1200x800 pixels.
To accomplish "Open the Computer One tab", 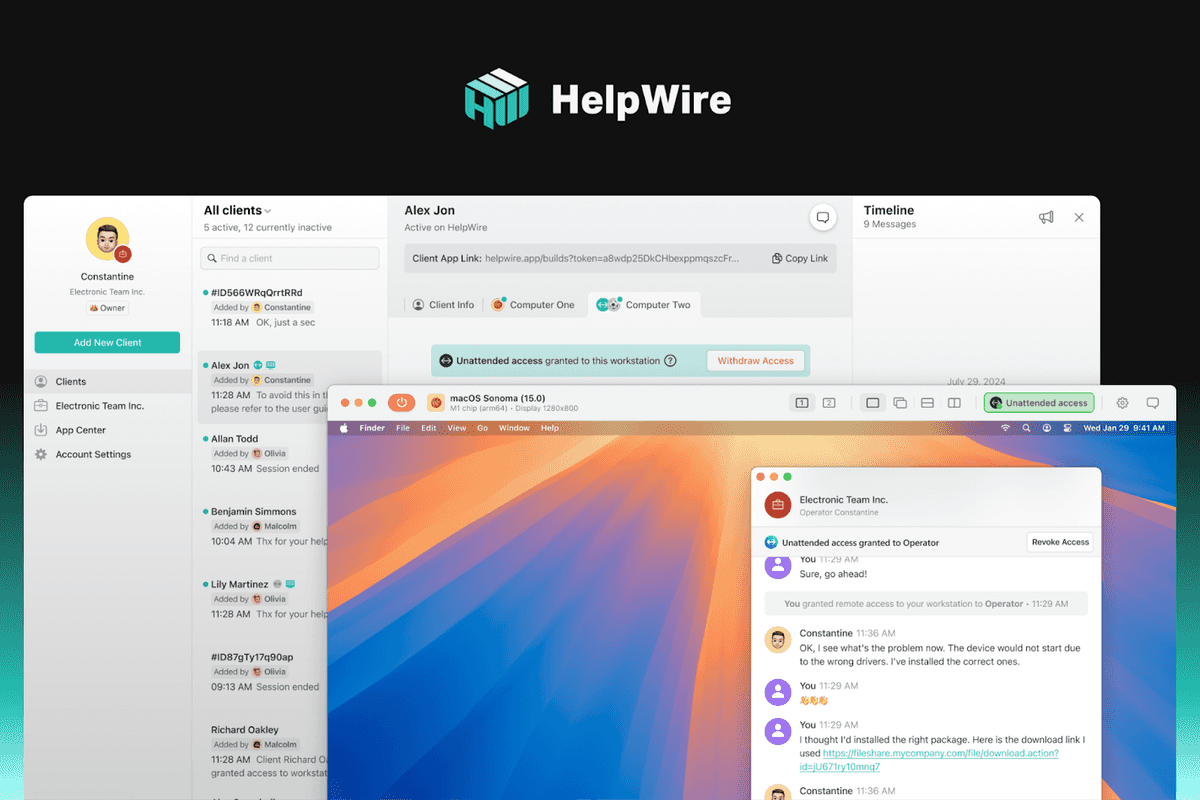I will tap(534, 304).
